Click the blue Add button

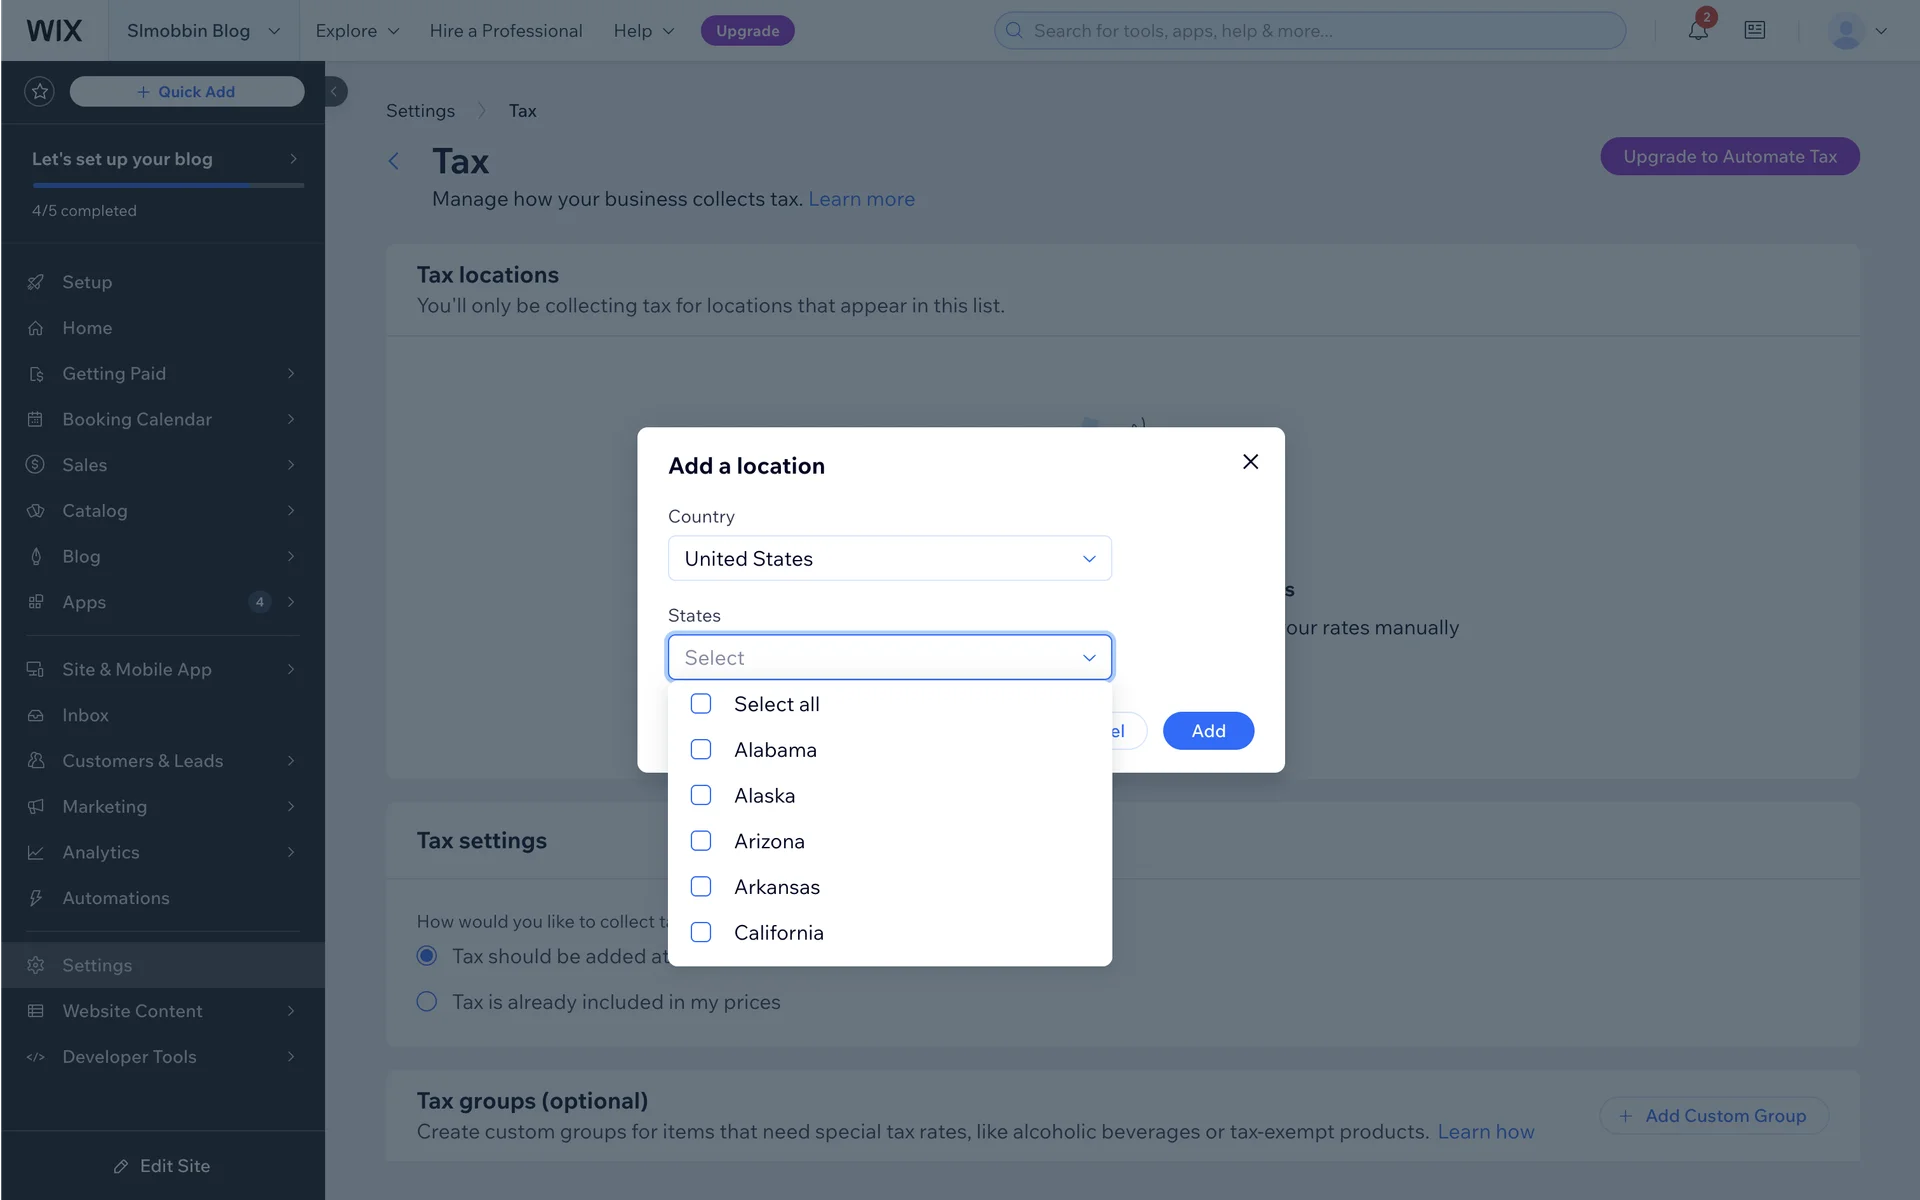click(1208, 731)
